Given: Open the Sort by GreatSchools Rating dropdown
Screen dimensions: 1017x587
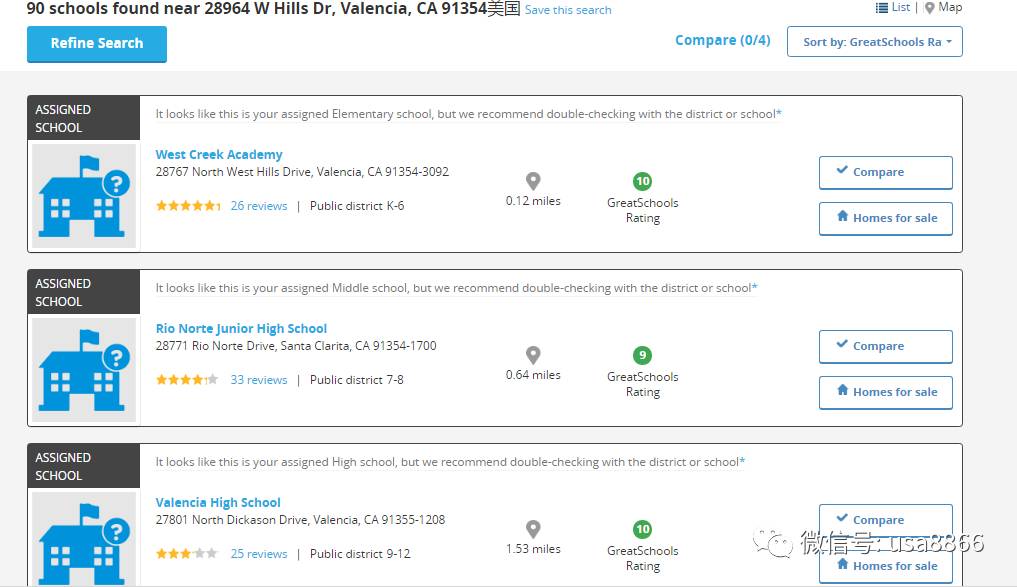Looking at the screenshot, I should pyautogui.click(x=874, y=42).
